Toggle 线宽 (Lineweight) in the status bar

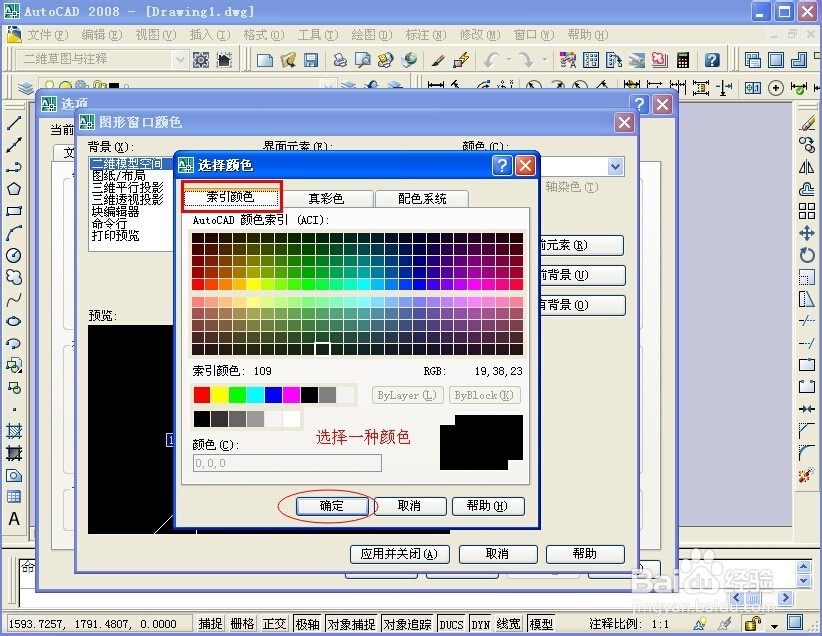point(509,624)
